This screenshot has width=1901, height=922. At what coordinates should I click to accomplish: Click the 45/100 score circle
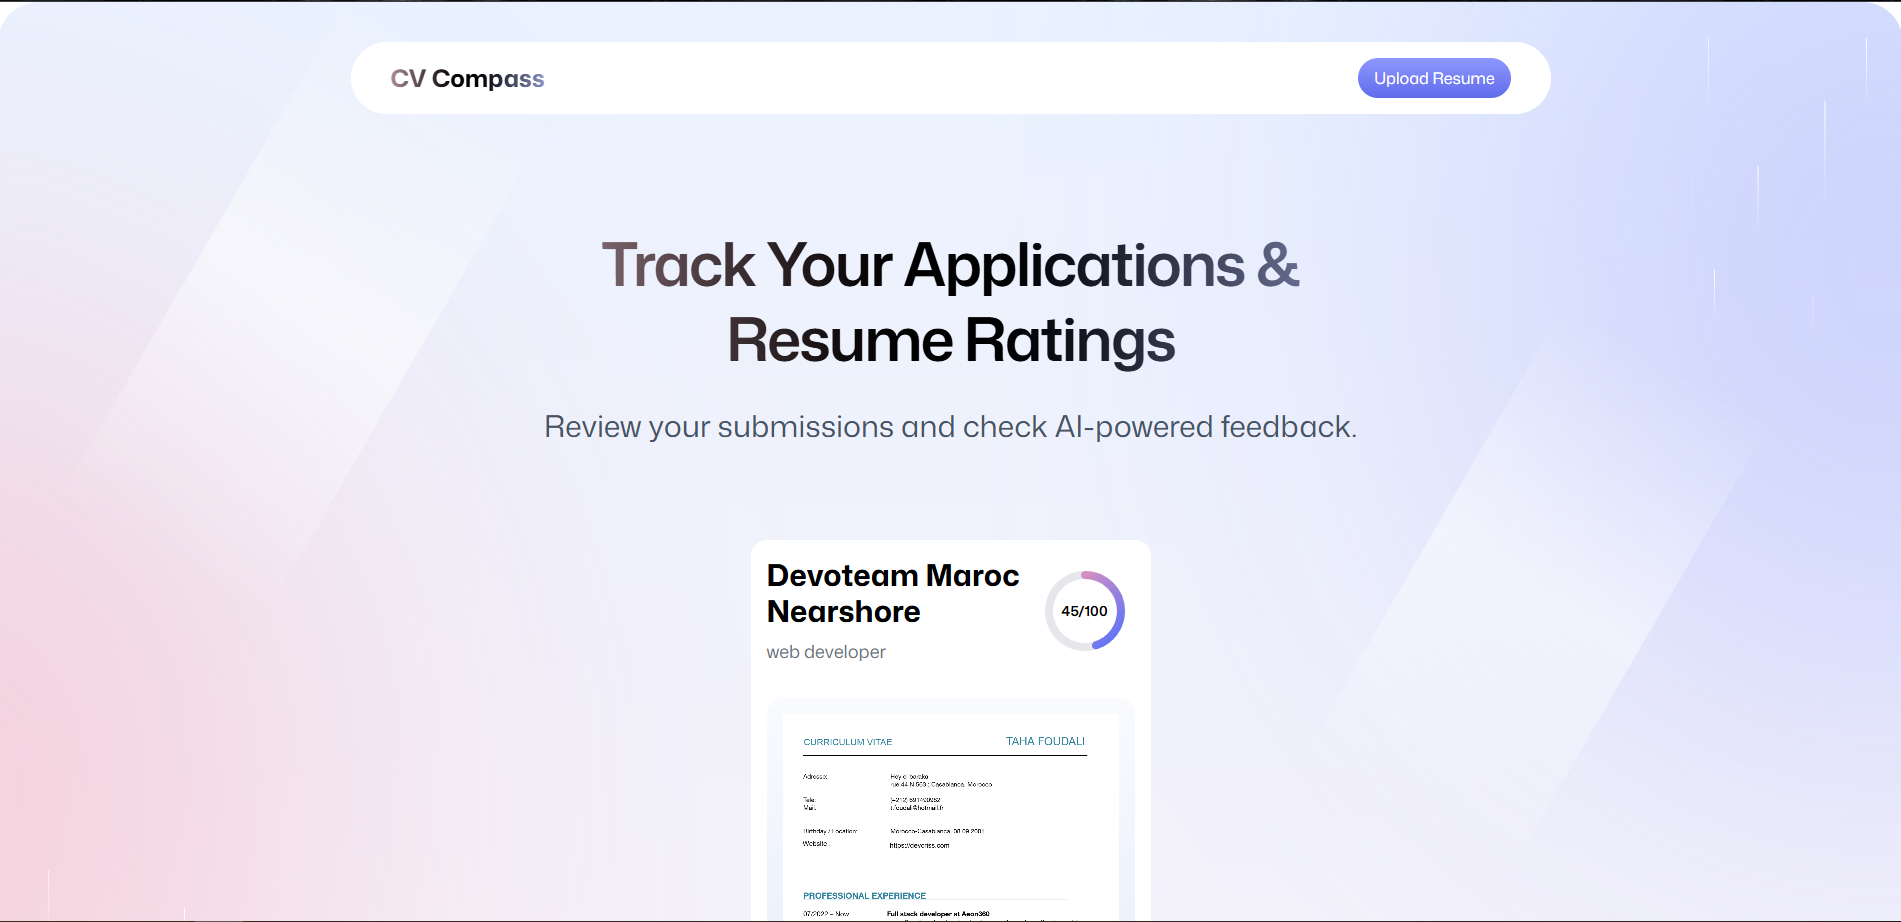(x=1084, y=611)
